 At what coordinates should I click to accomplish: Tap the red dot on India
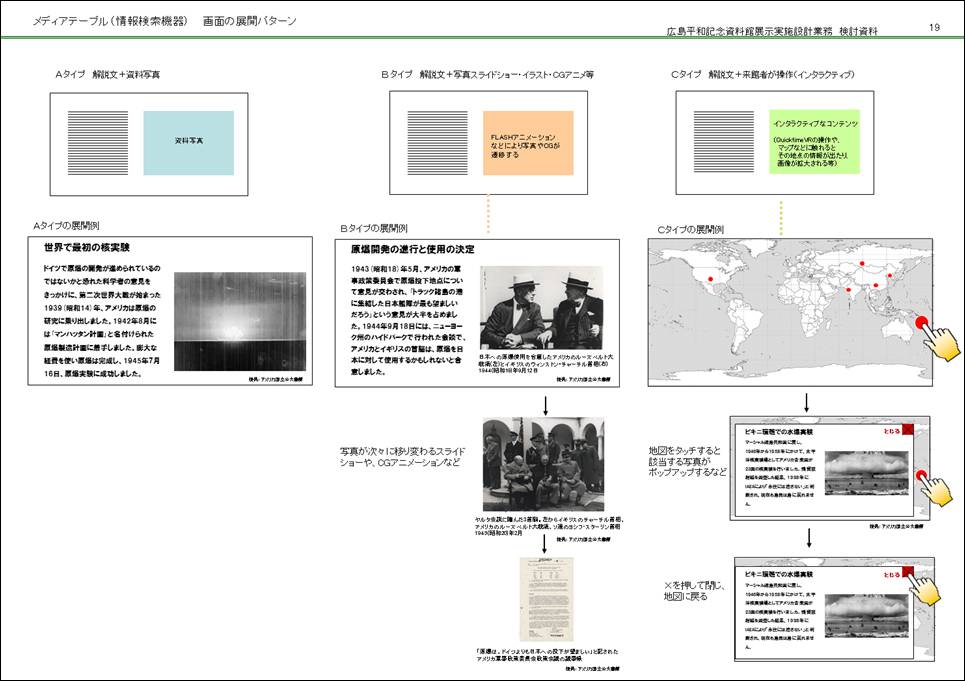click(849, 290)
